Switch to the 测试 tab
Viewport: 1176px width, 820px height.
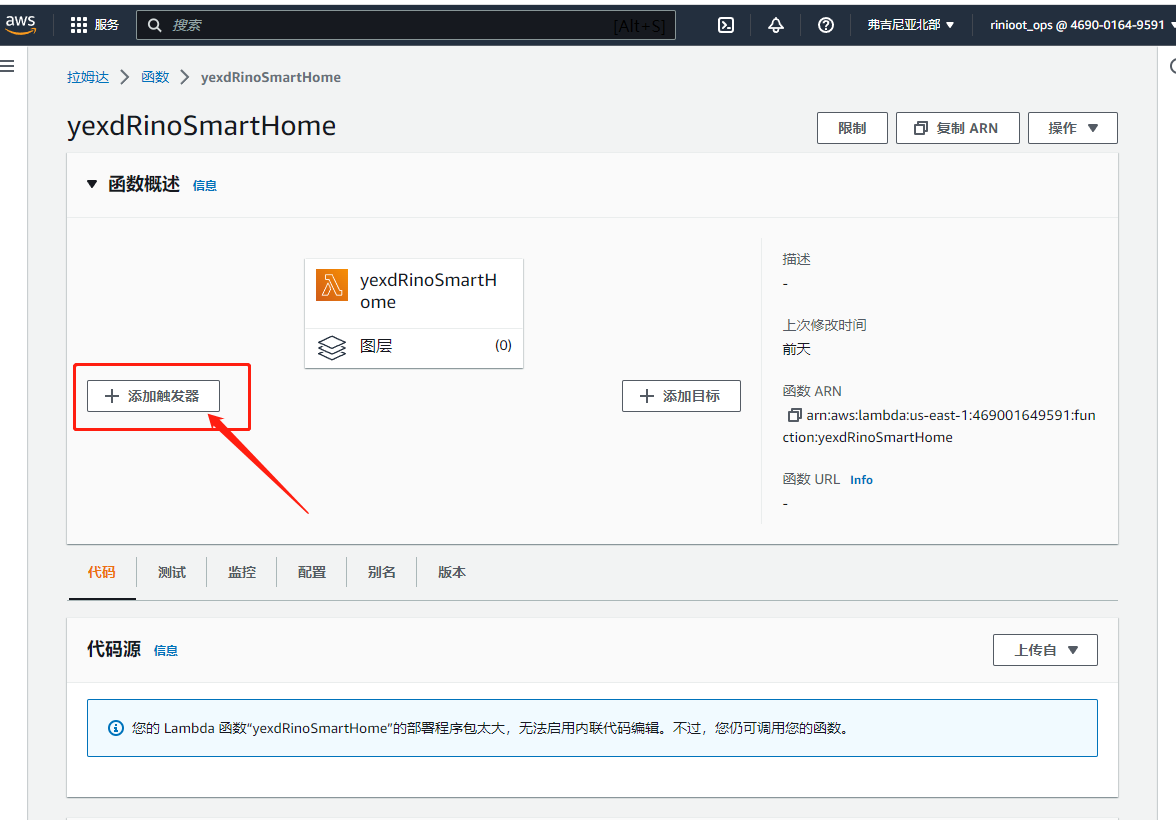pyautogui.click(x=172, y=572)
